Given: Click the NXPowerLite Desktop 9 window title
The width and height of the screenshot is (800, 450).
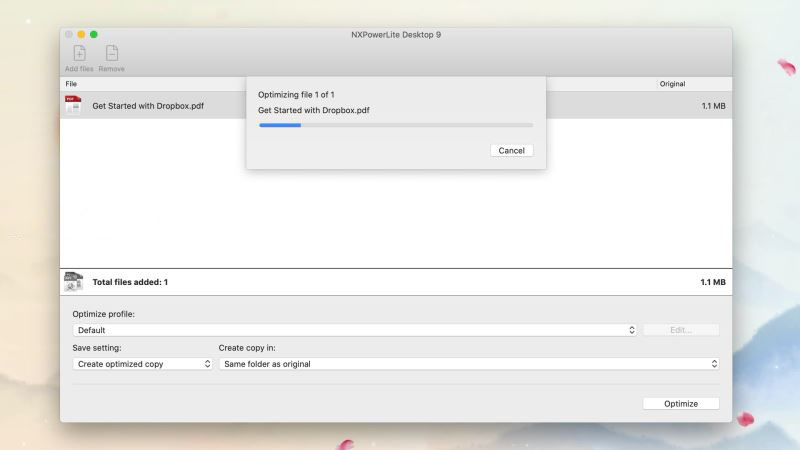Looking at the screenshot, I should click(396, 35).
